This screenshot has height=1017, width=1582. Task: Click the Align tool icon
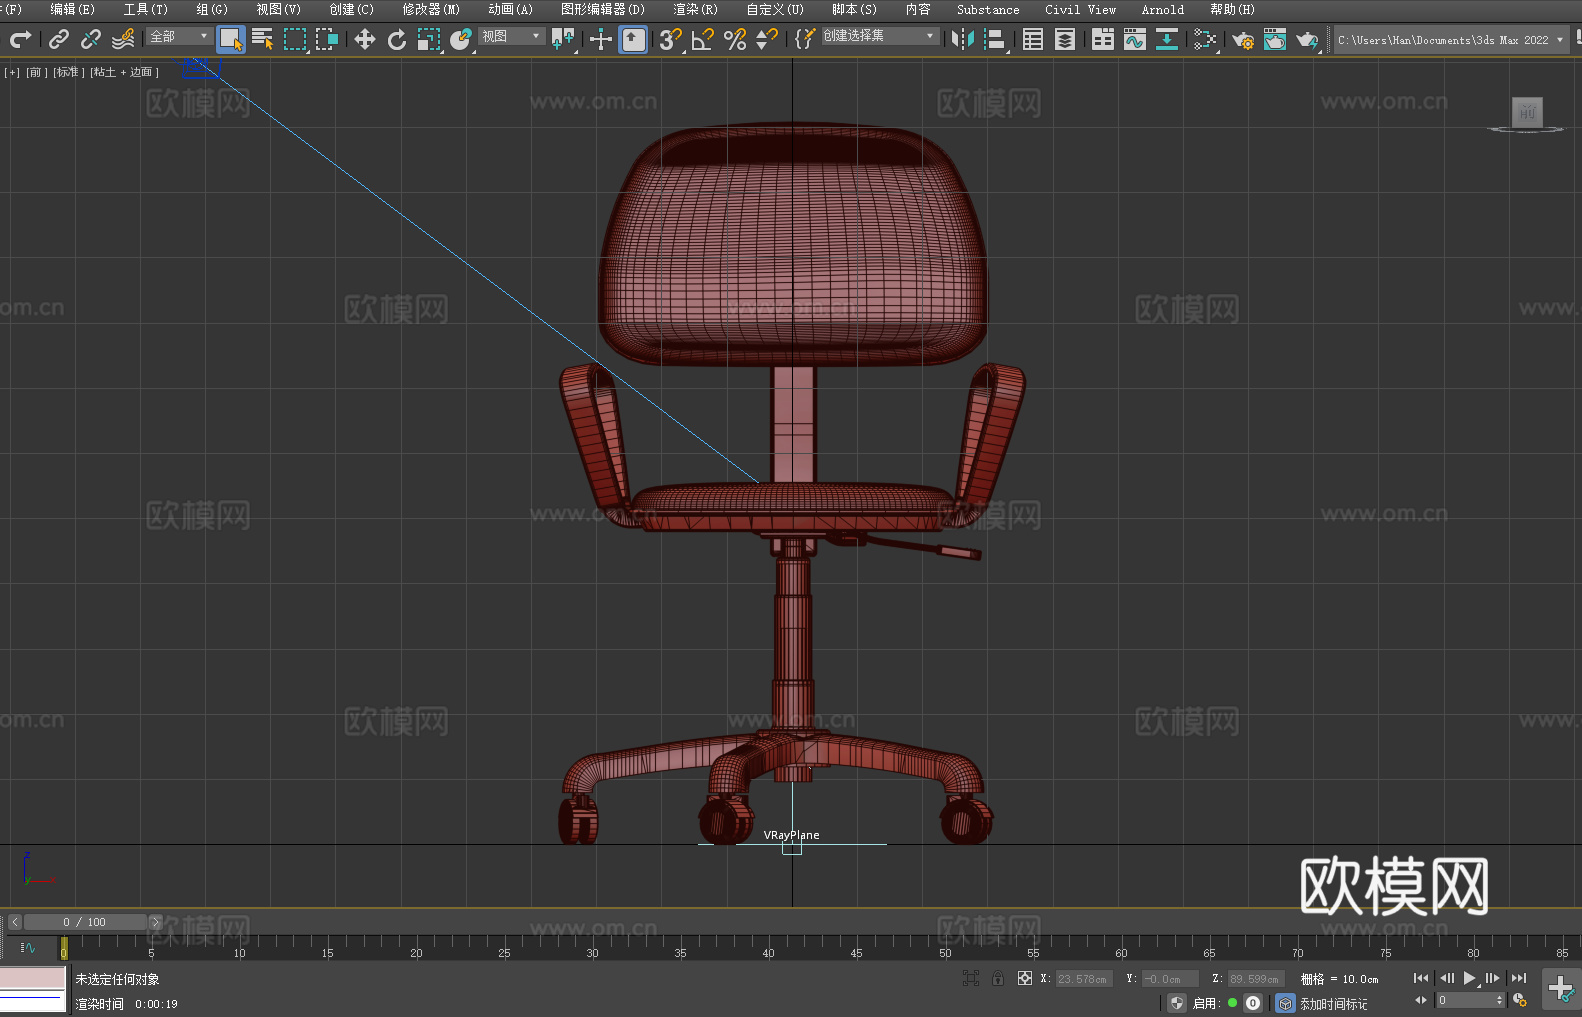(x=995, y=39)
